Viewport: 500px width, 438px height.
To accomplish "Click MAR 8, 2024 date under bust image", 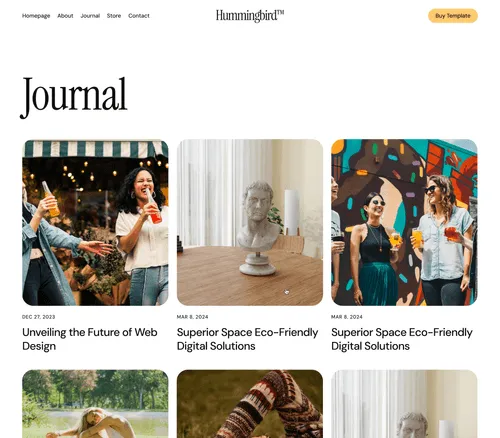I will coord(192,317).
